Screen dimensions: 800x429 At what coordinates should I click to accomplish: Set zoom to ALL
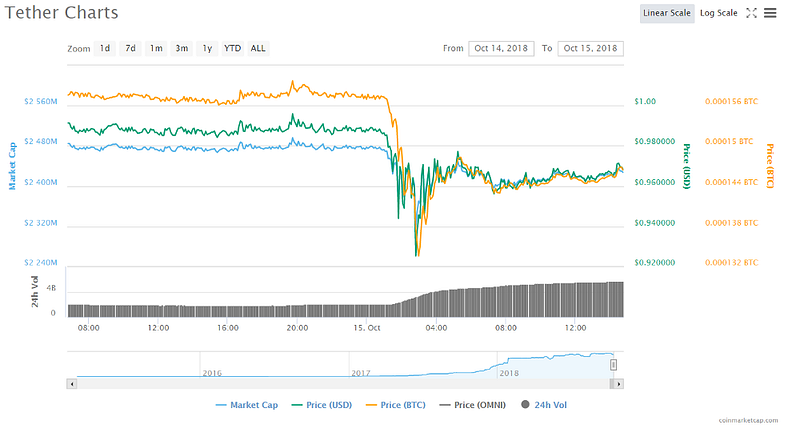pos(258,48)
